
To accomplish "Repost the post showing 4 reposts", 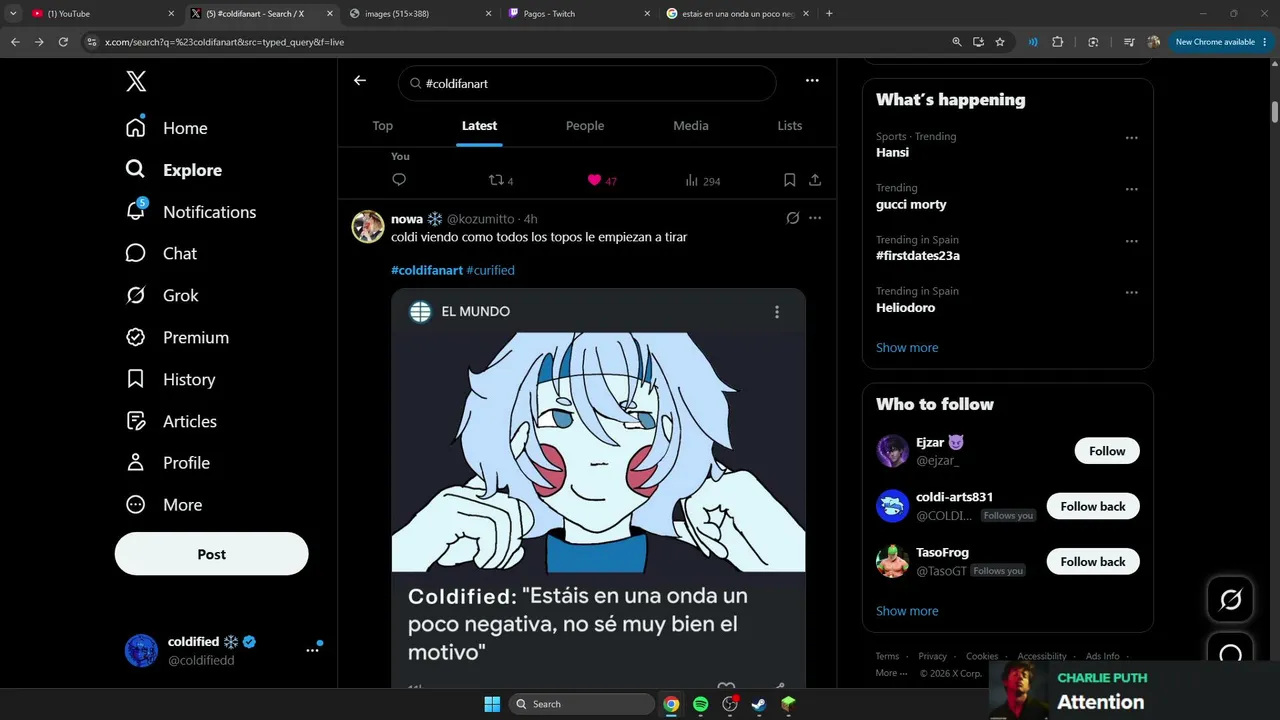I will click(500, 181).
